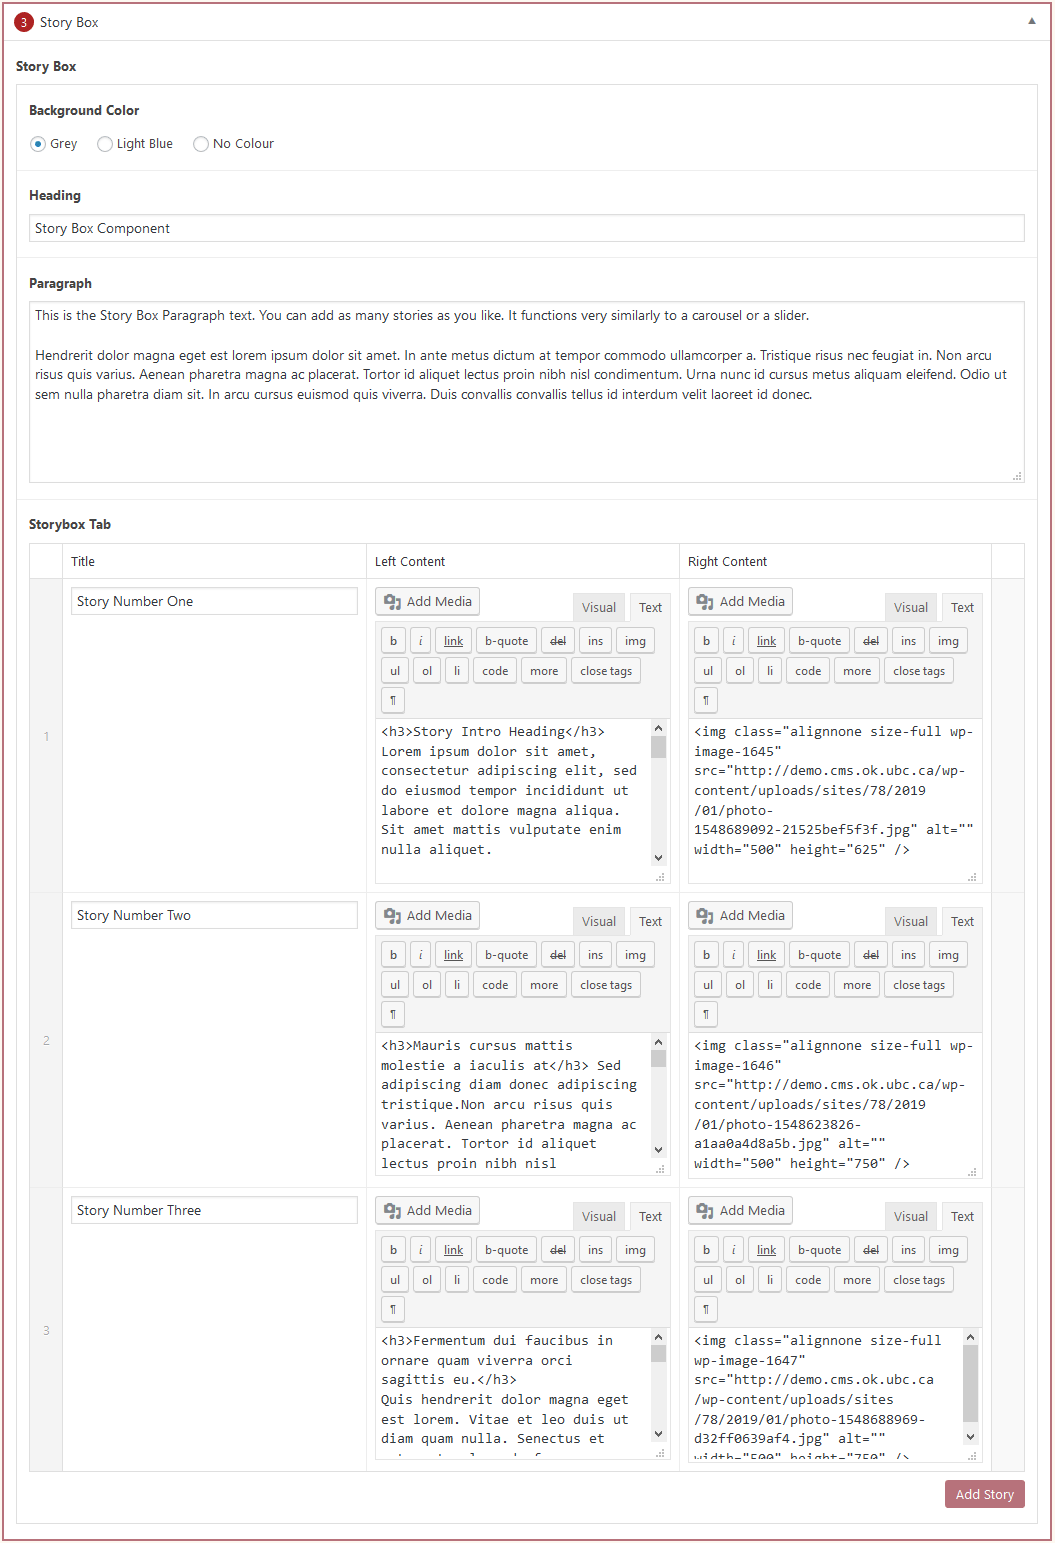
Task: Click paragraph mark icon in Story Two right toolbar
Action: tap(706, 1014)
